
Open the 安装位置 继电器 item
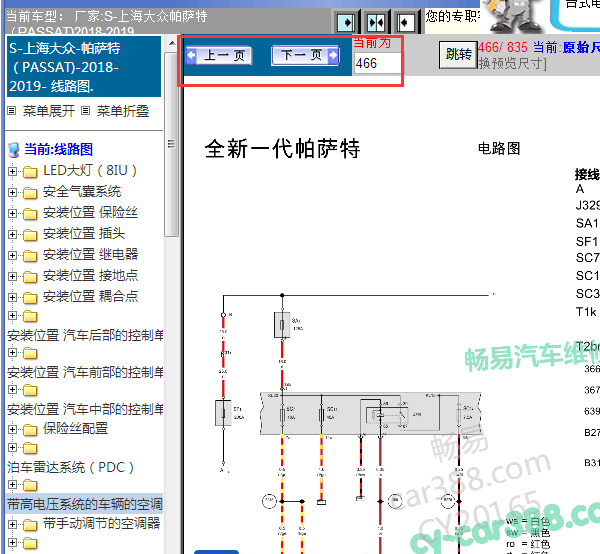click(x=90, y=254)
